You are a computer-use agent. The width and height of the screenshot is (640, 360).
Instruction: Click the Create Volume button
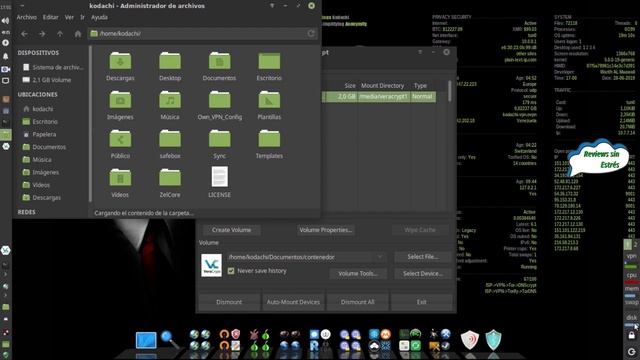[x=231, y=230]
